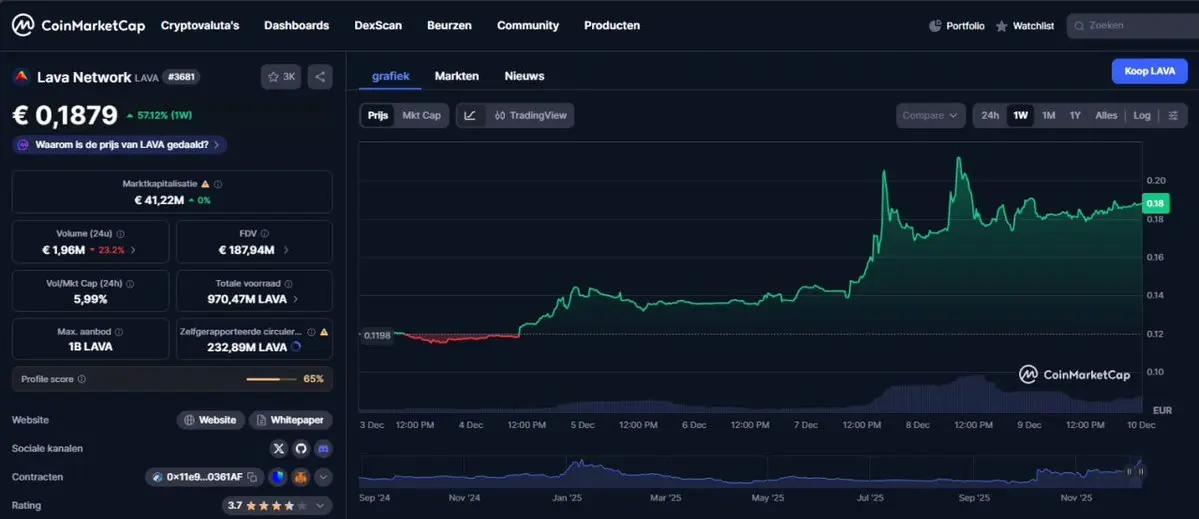Select the Mkt Cap chart mode
The image size is (1199, 519).
tap(421, 115)
